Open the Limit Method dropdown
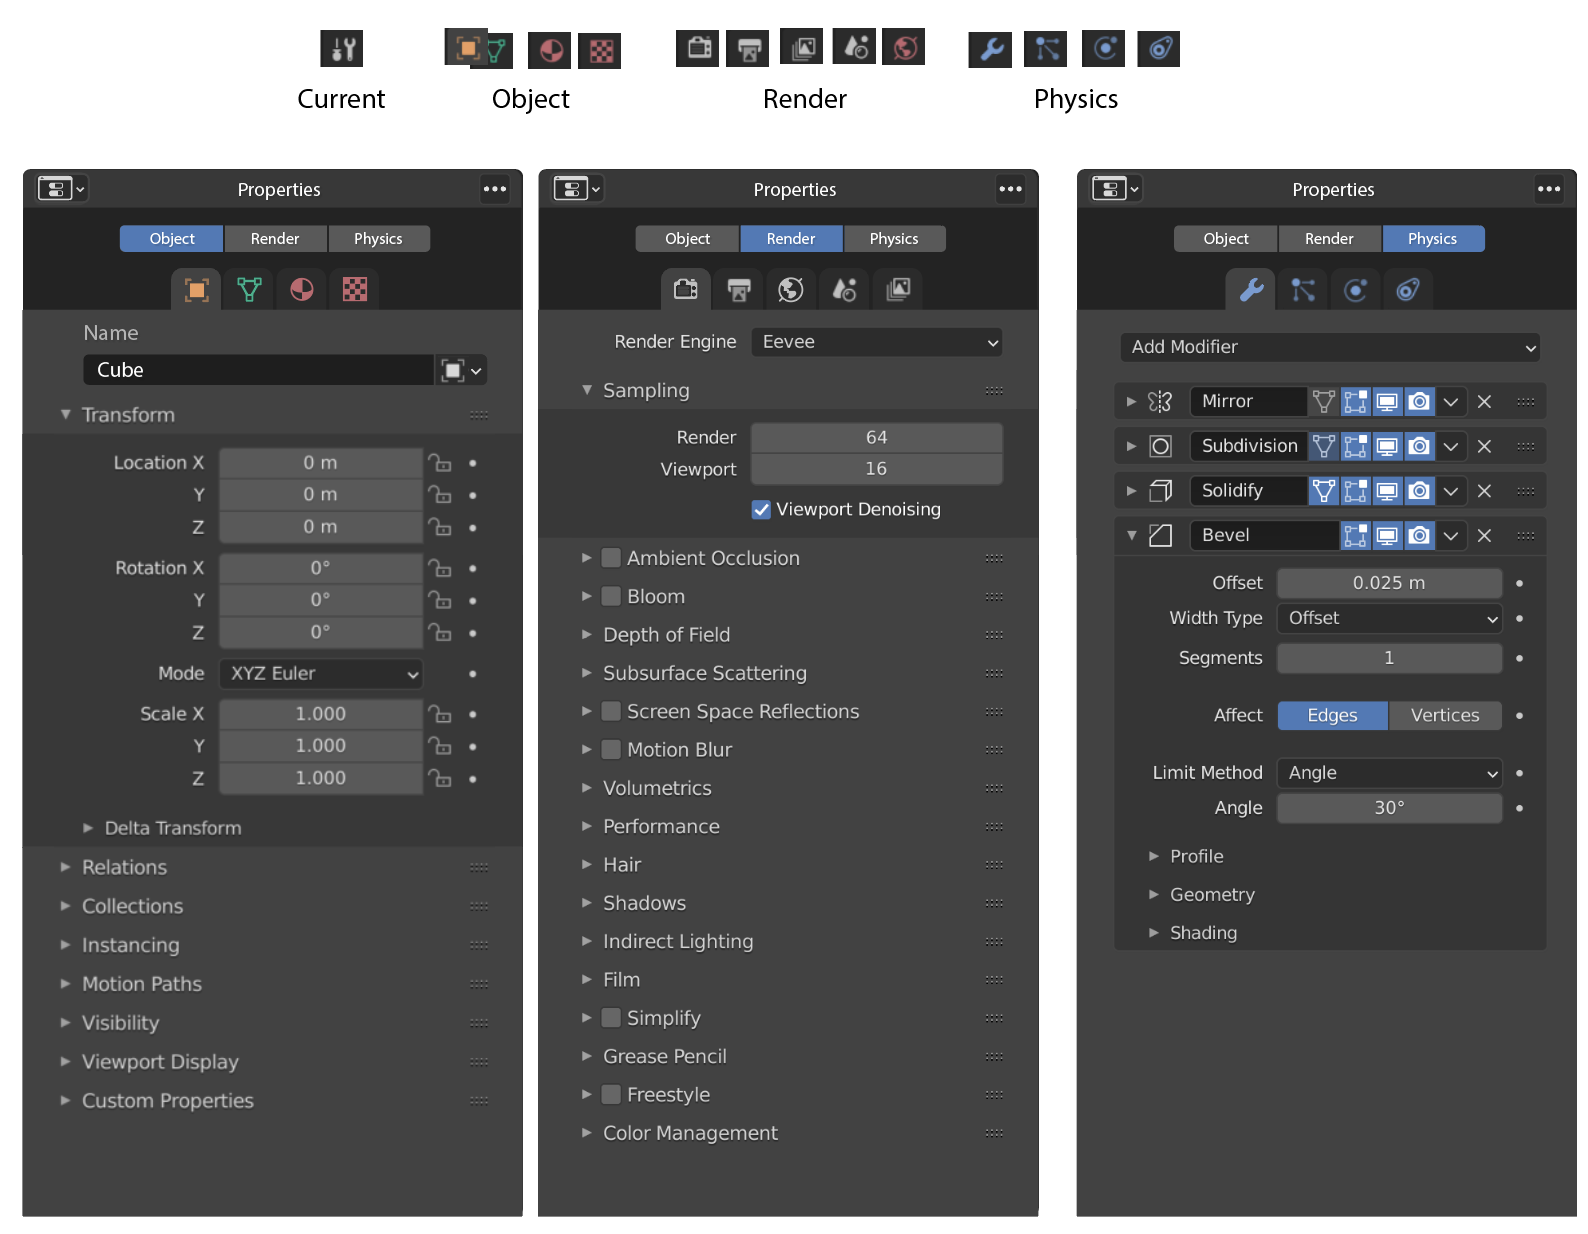Screen dimensions: 1588x1234 [x=1390, y=773]
